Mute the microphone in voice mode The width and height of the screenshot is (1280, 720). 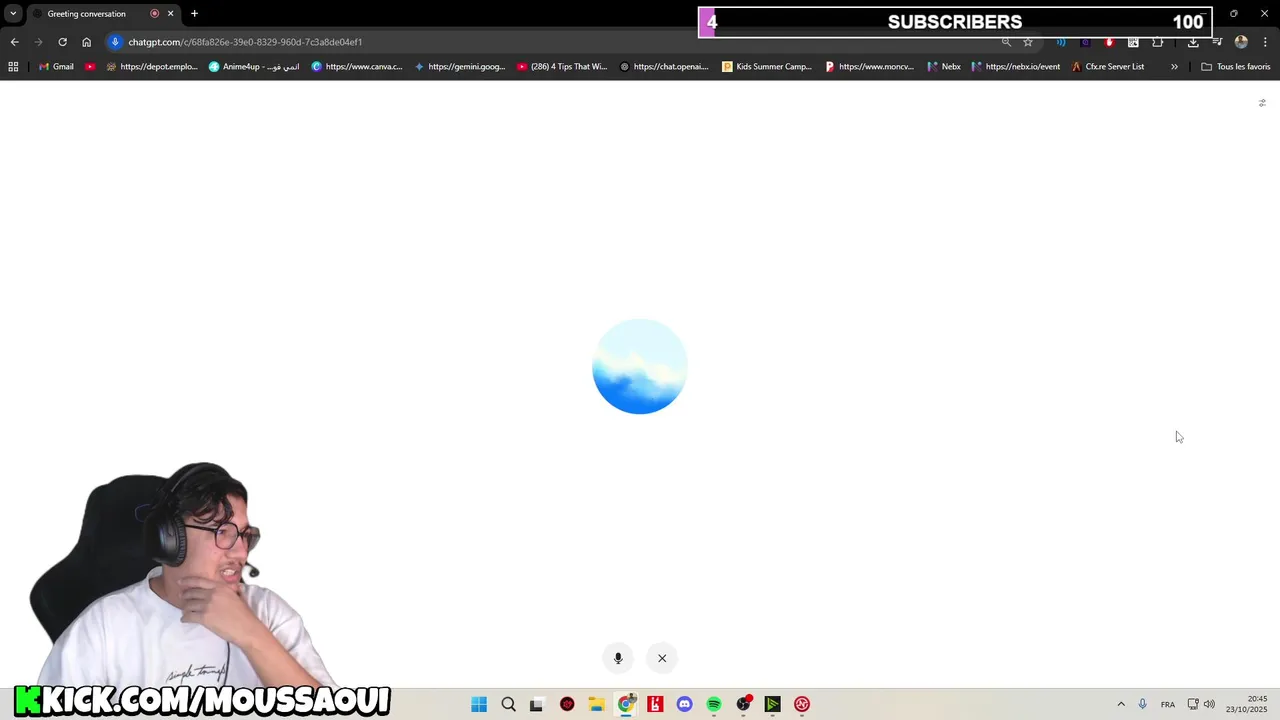pos(618,658)
